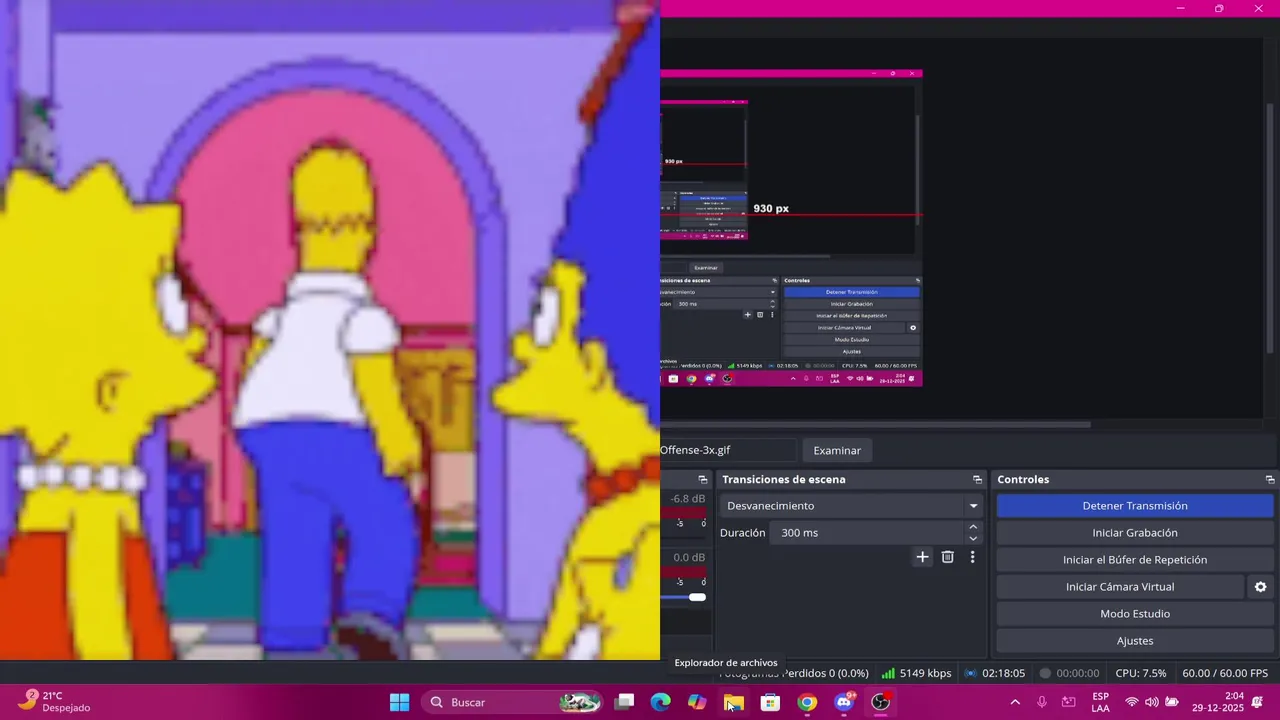Click the -6.8 dB audio level readout

pos(688,499)
